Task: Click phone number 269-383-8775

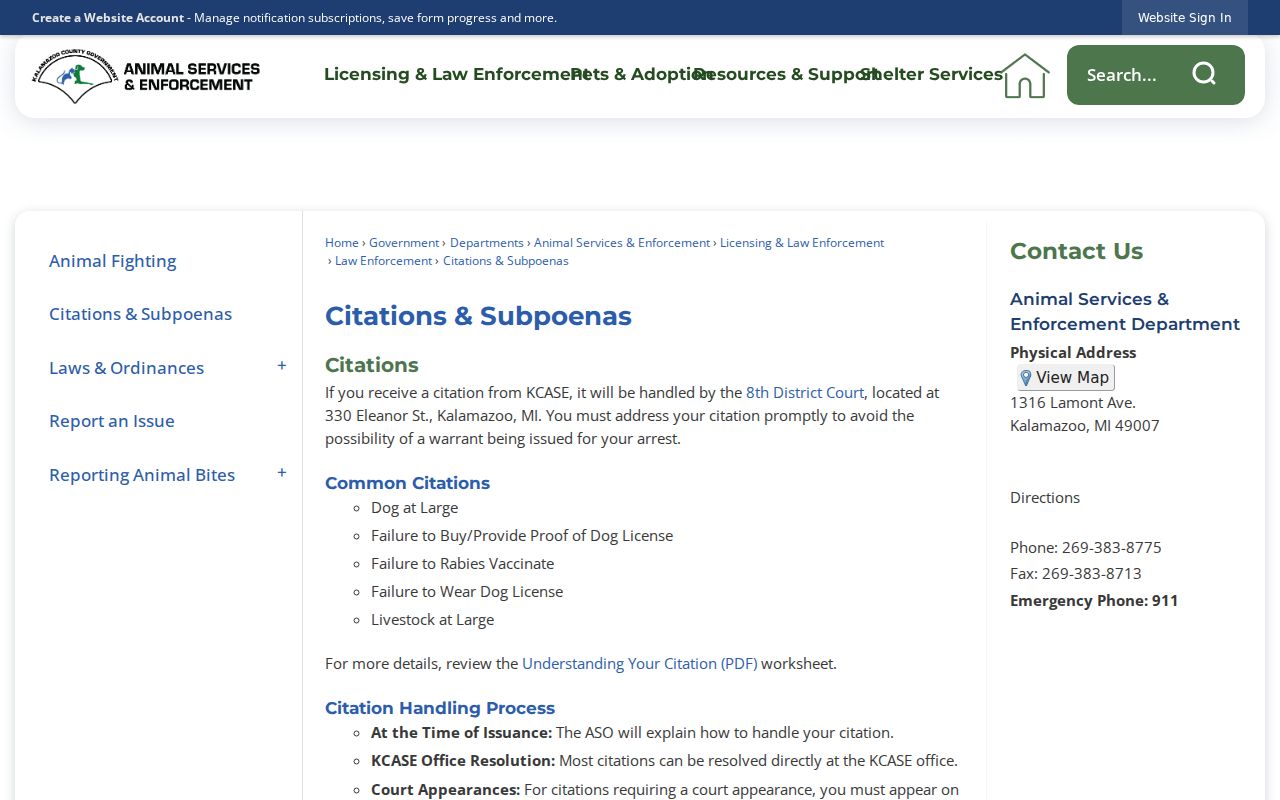Action: (1112, 547)
